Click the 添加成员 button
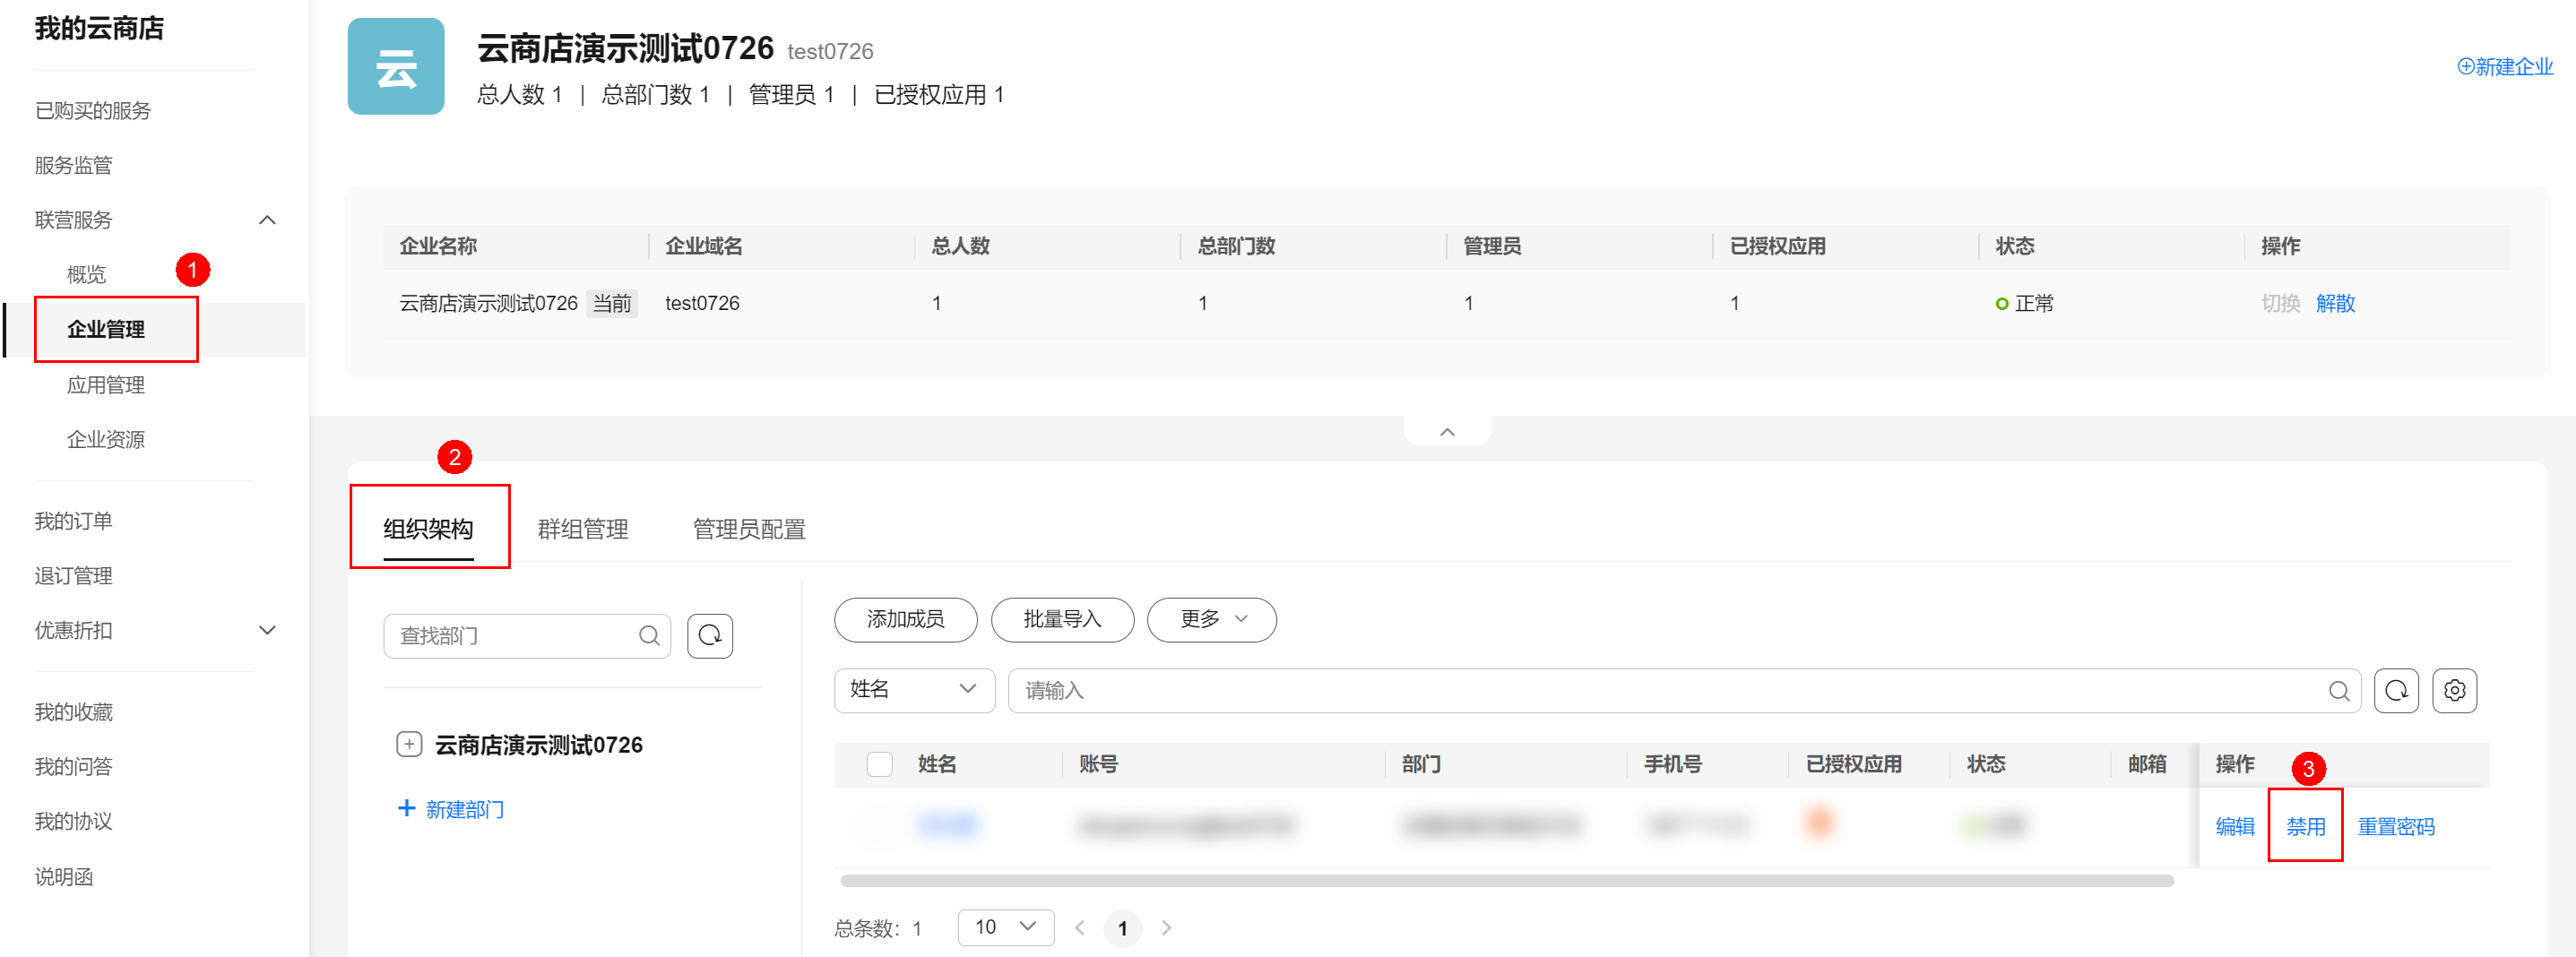The width and height of the screenshot is (2576, 957). coord(905,620)
